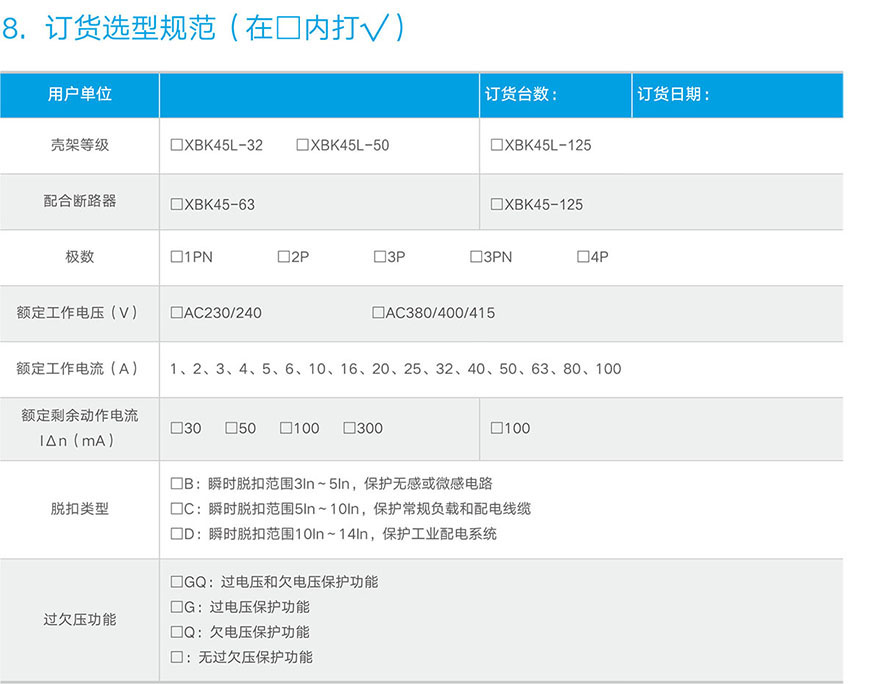Check the D type trip curve box
The width and height of the screenshot is (882, 684).
[177, 534]
